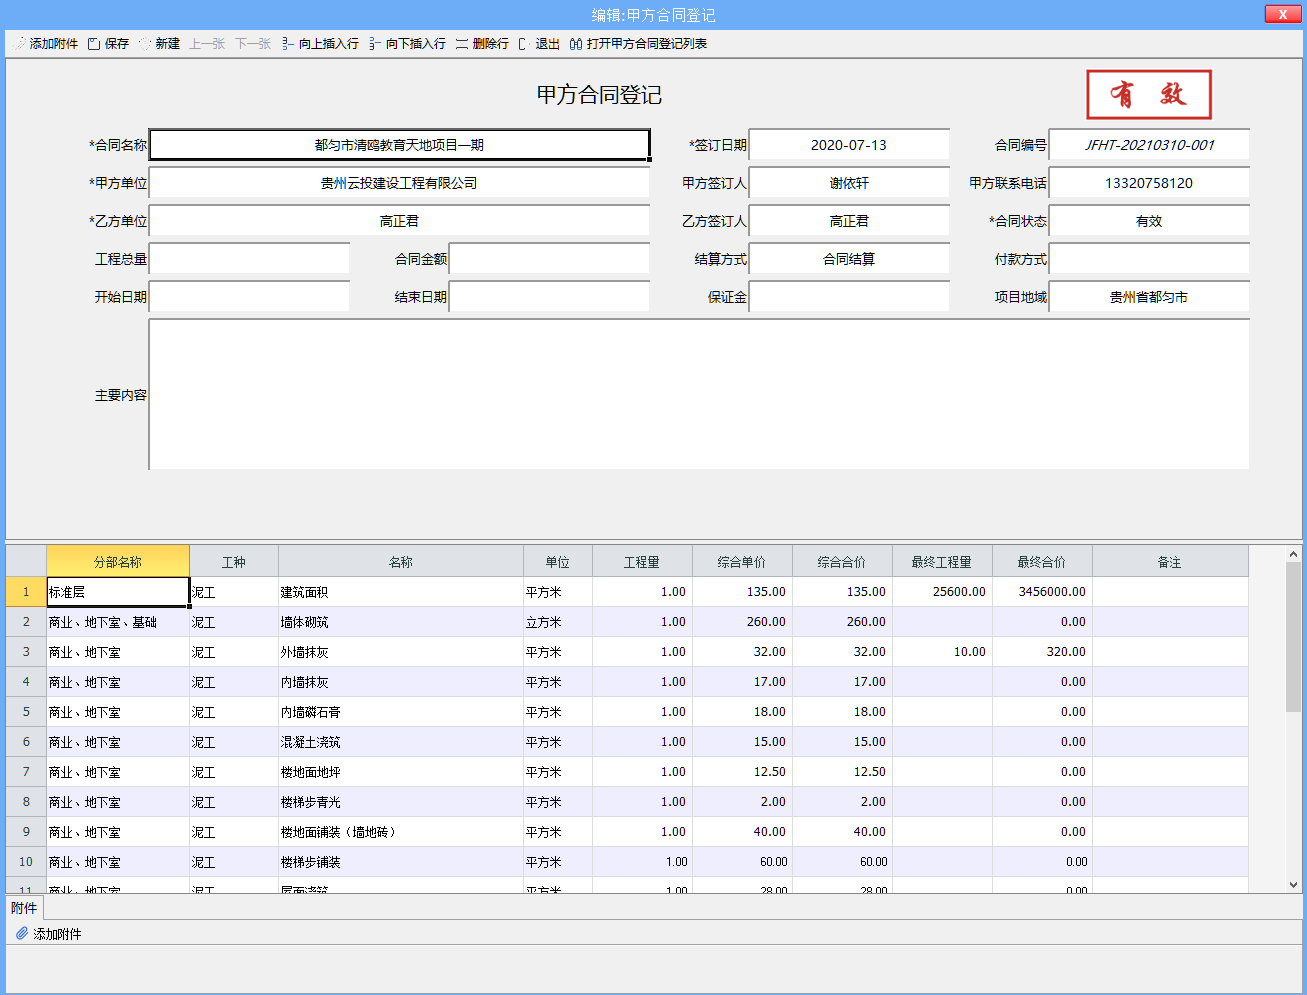Click the 建筑面积 cell
Screen dimensions: 1307x995
[401, 592]
